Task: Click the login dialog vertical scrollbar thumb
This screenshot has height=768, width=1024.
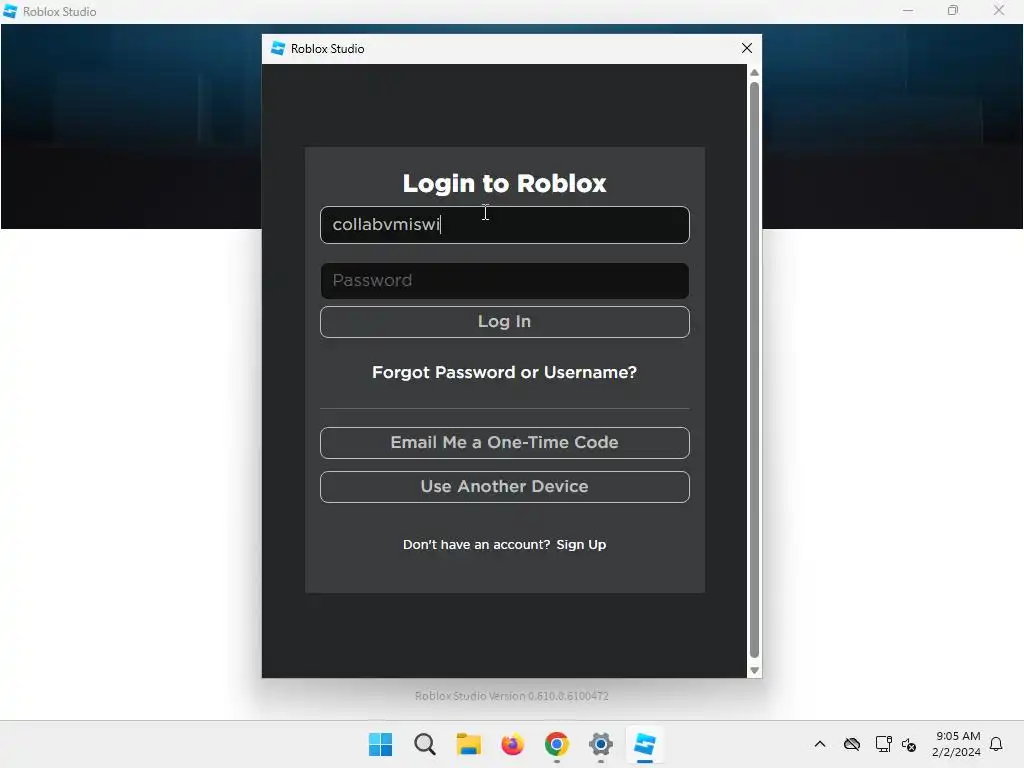Action: pyautogui.click(x=754, y=370)
